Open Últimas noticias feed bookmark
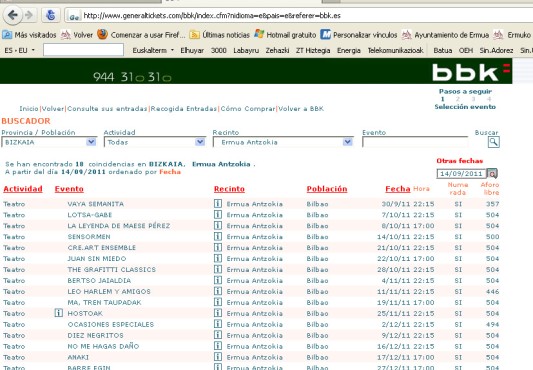Image resolution: width=533 pixels, height=370 pixels. coord(220,35)
